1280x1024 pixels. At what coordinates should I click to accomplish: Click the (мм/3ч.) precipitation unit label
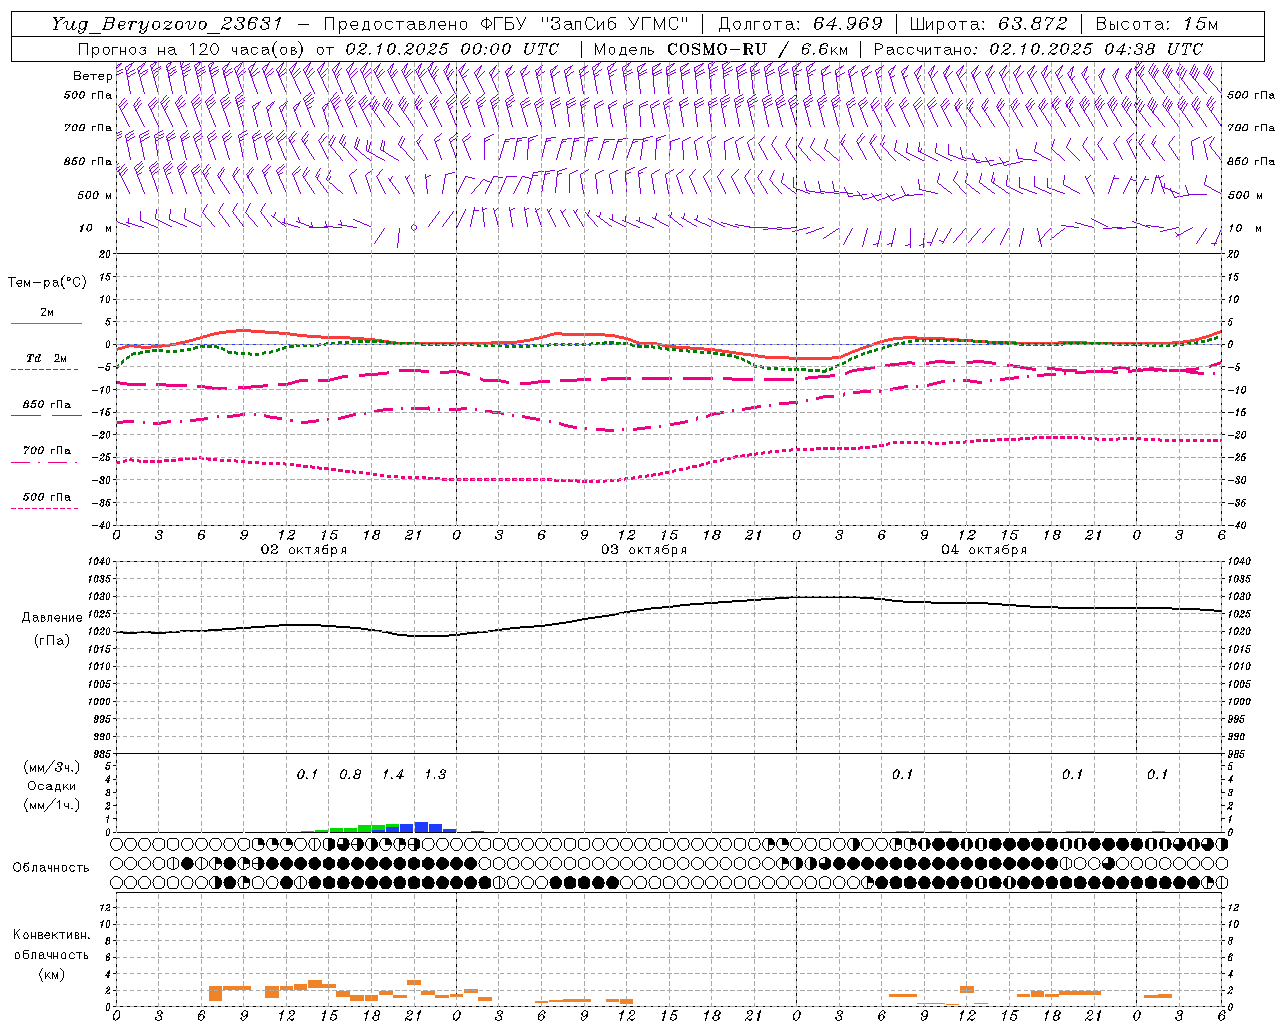pos(51,767)
